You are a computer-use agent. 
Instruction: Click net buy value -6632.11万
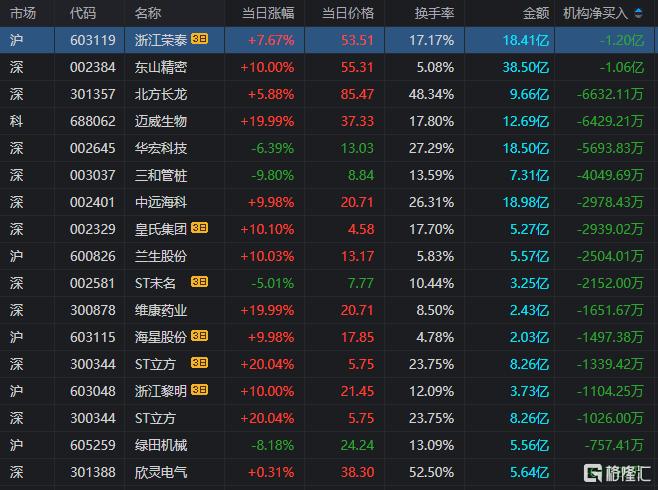[x=611, y=94]
